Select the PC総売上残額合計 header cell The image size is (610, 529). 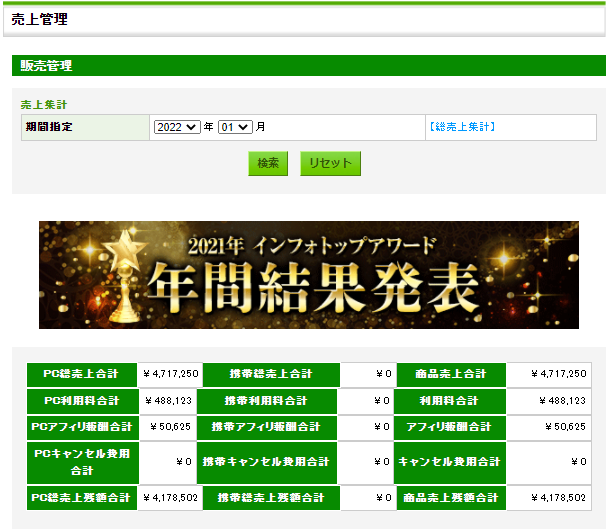click(81, 497)
